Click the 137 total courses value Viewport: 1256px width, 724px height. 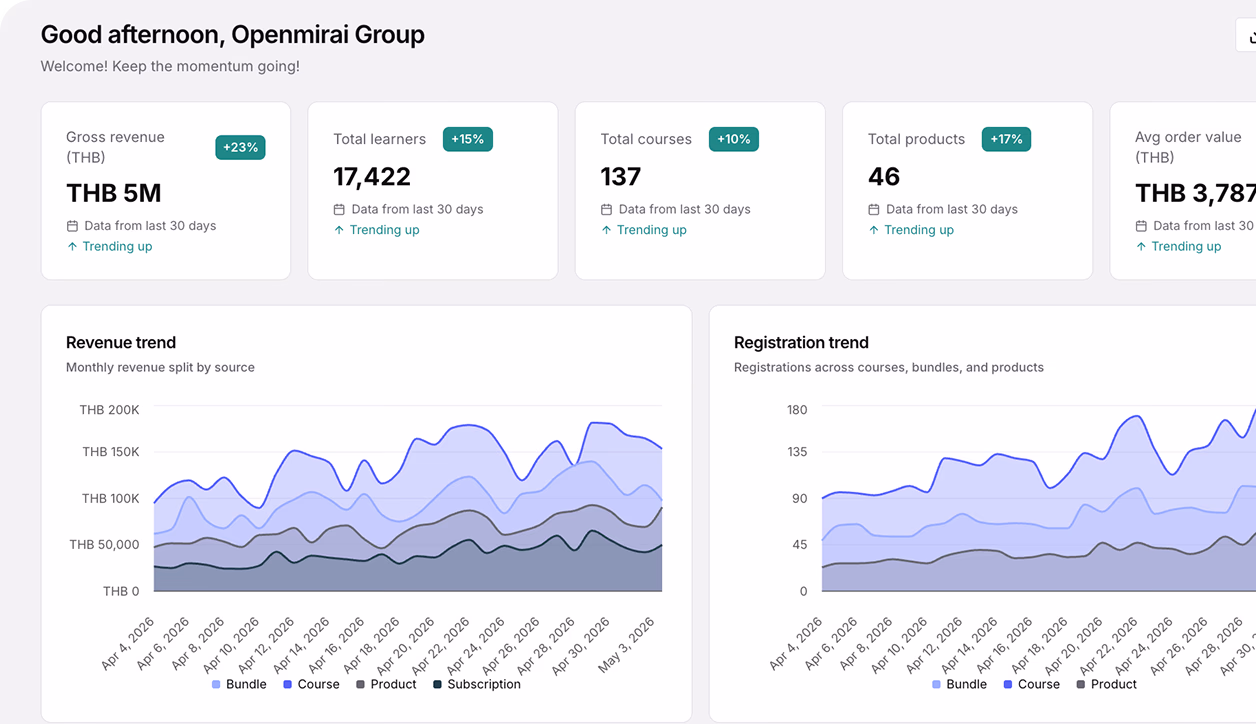[620, 177]
